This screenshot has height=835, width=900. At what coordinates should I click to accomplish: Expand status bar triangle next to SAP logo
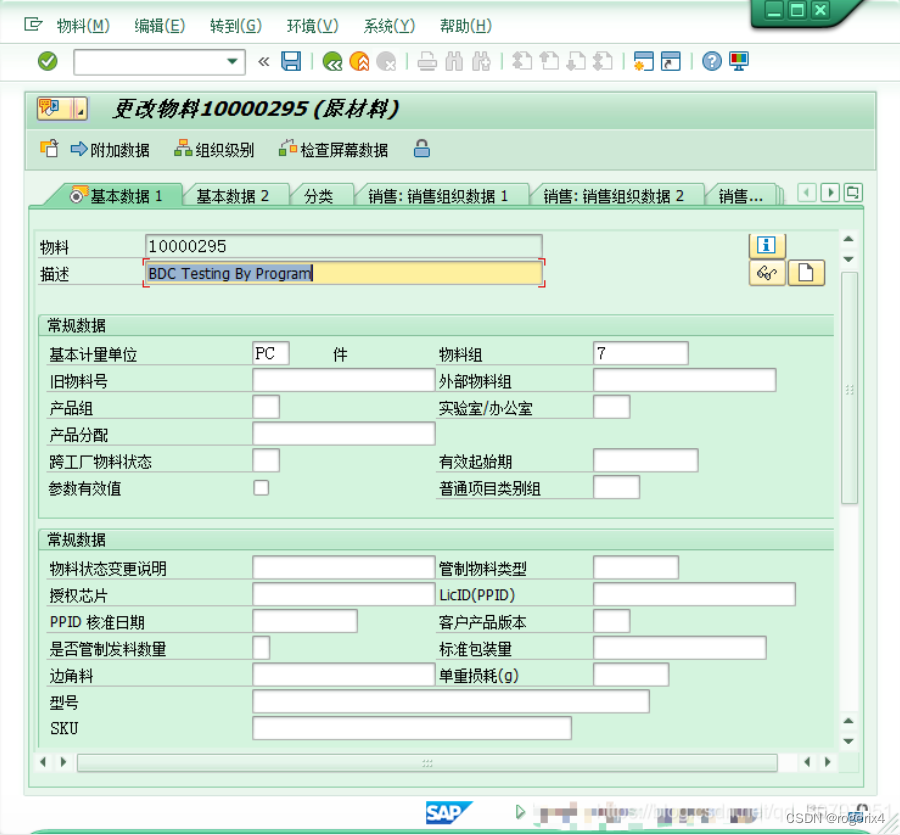coord(520,811)
